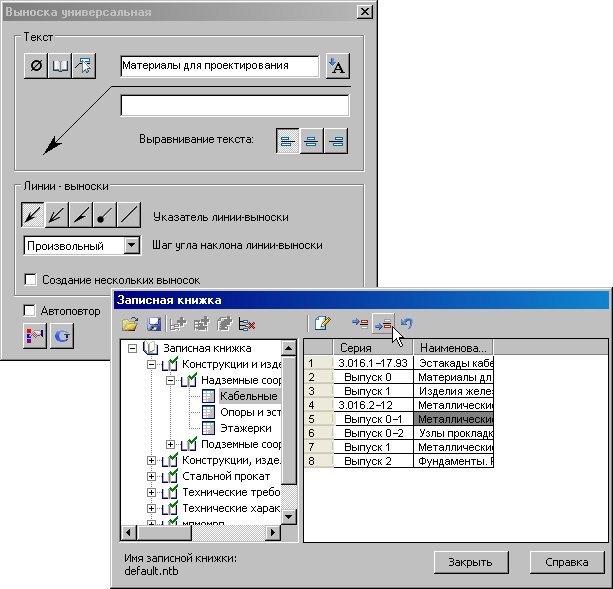The image size is (613, 589).
Task: Expand the Стальной прокат tree node
Action: pyautogui.click(x=152, y=476)
